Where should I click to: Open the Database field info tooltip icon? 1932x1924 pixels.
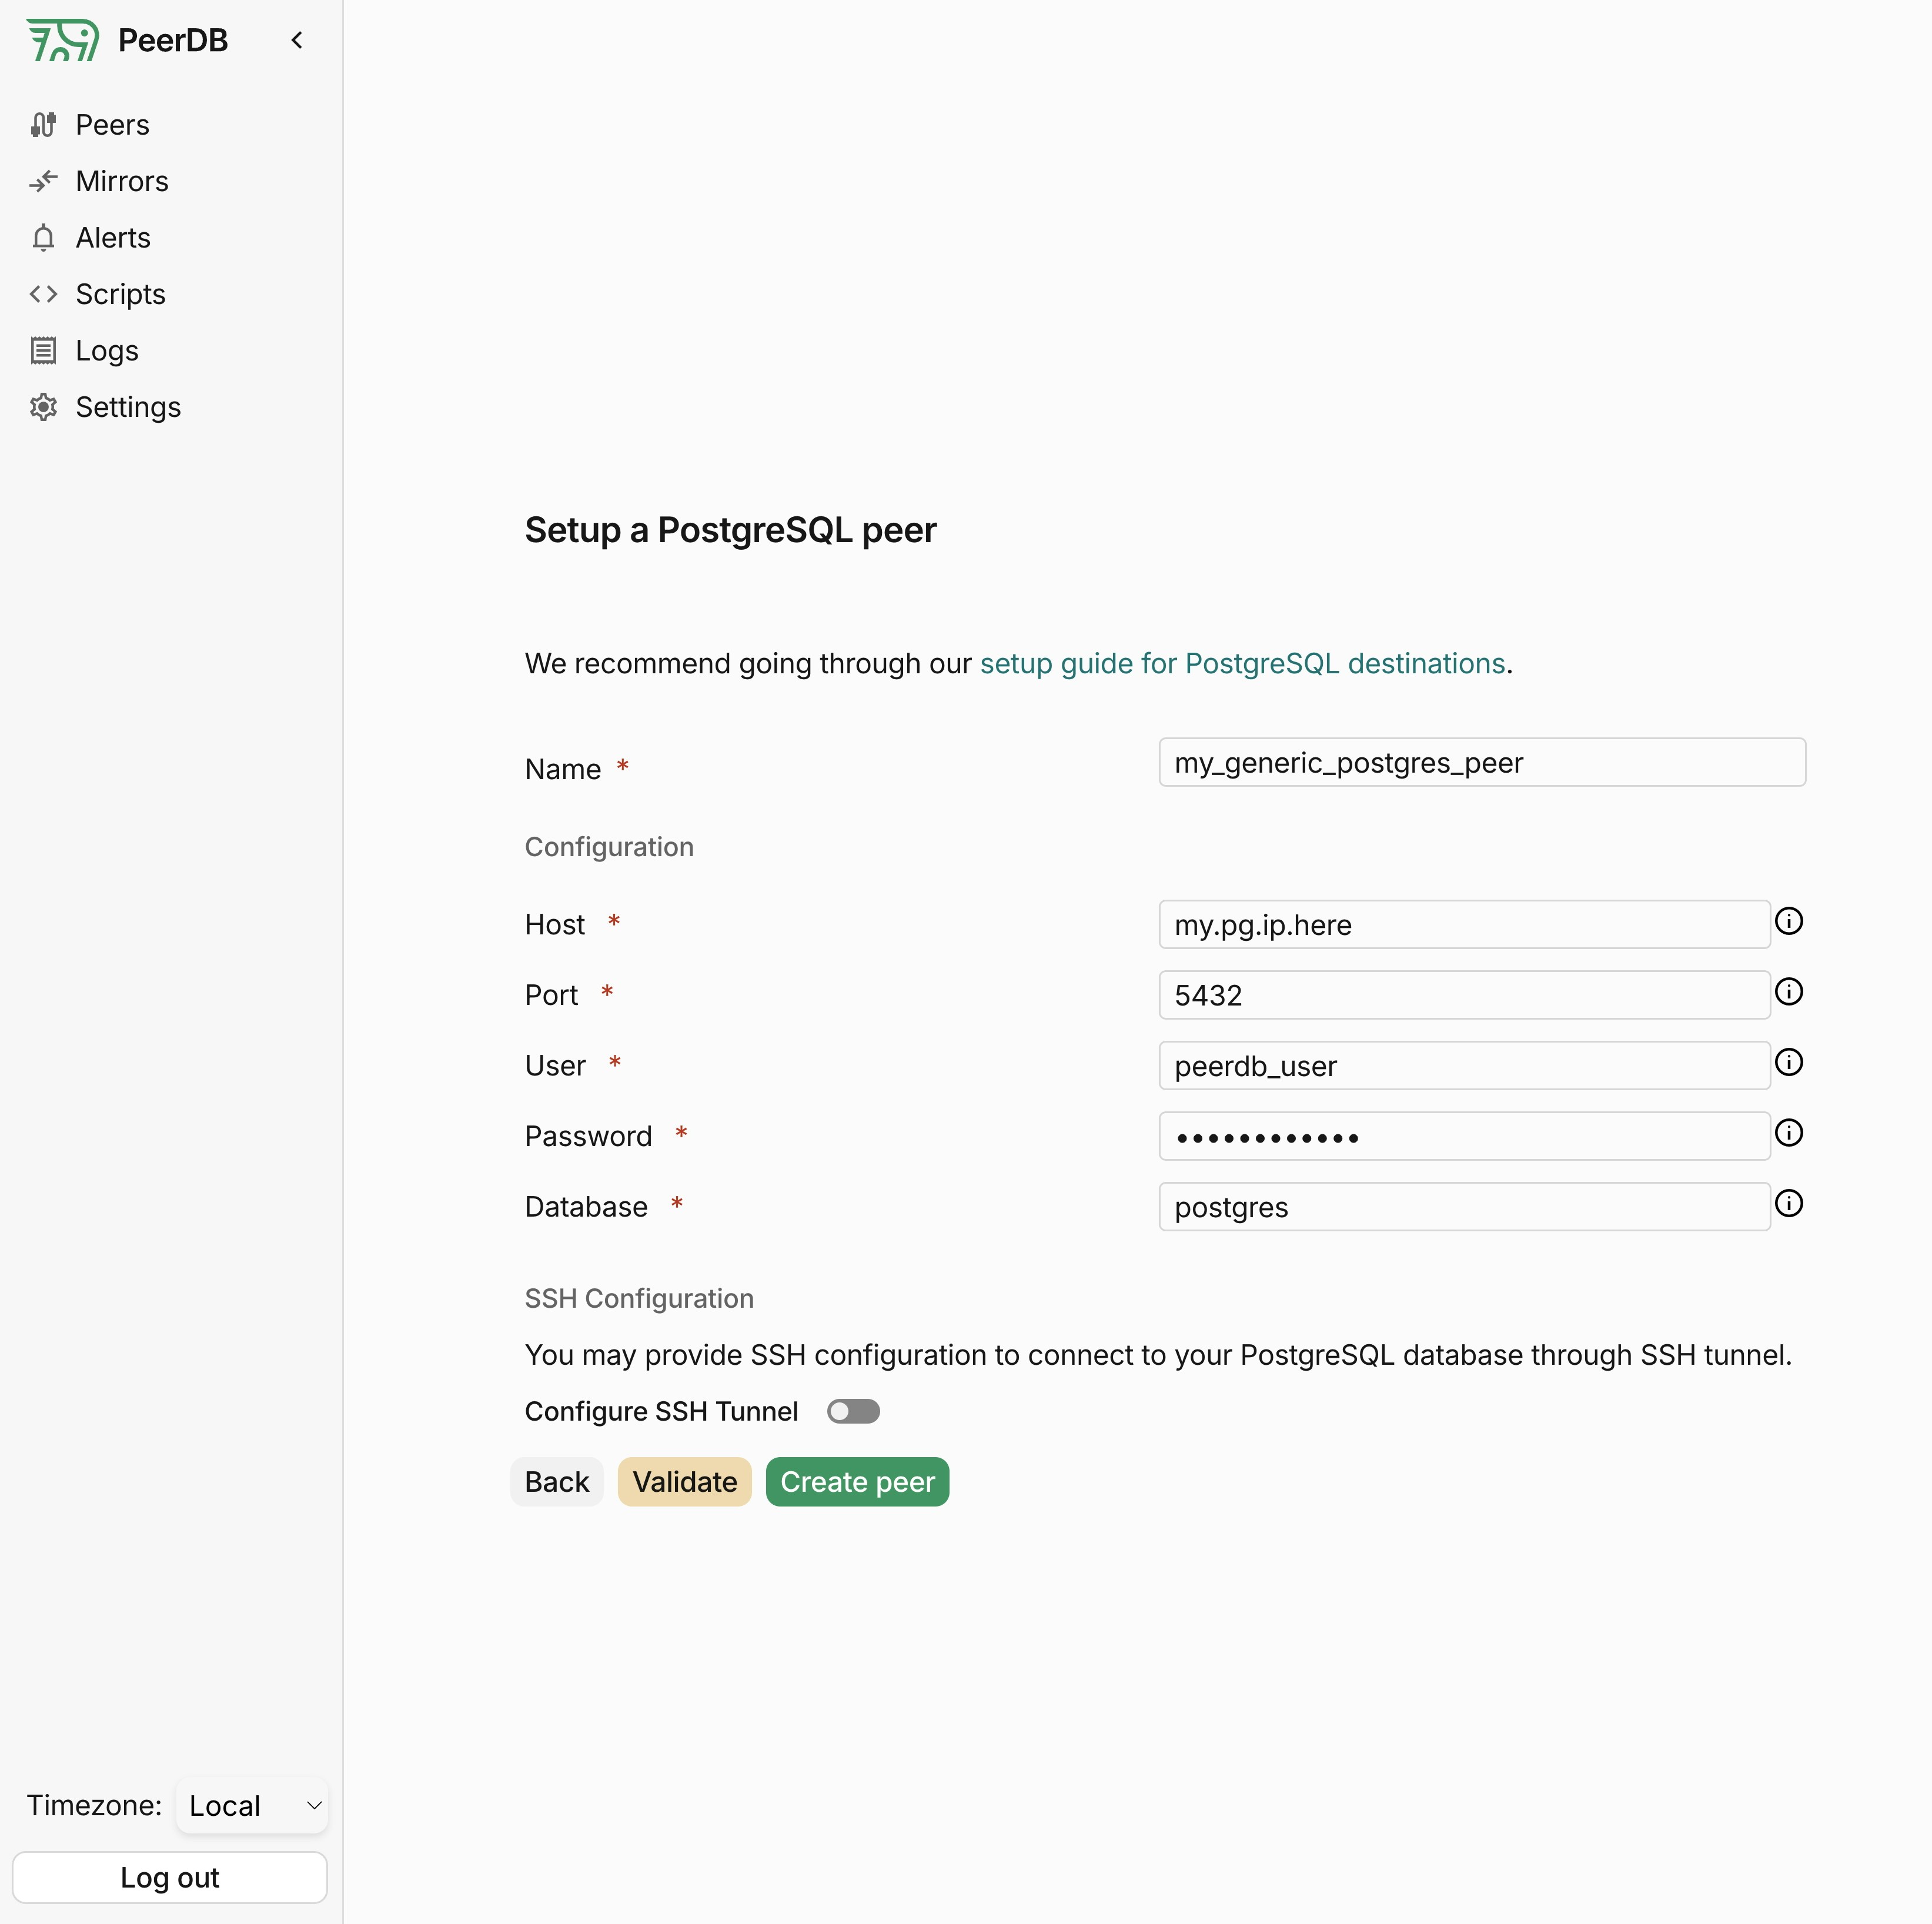1788,1203
